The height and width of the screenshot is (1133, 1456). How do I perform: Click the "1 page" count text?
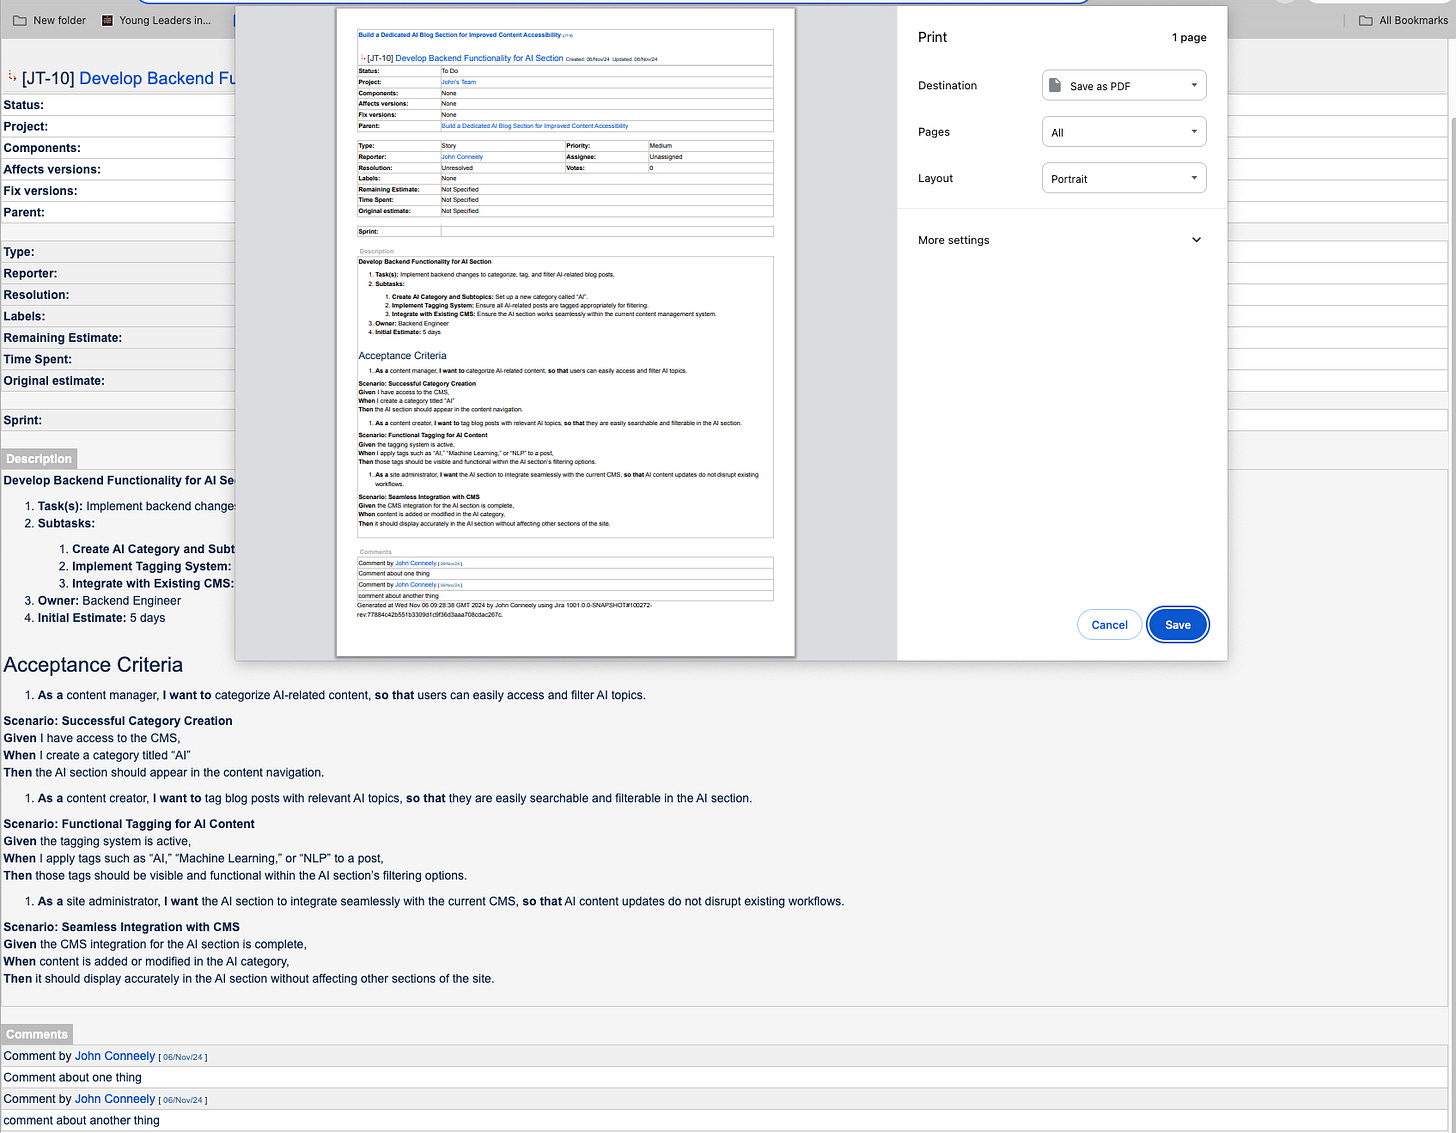(x=1189, y=38)
